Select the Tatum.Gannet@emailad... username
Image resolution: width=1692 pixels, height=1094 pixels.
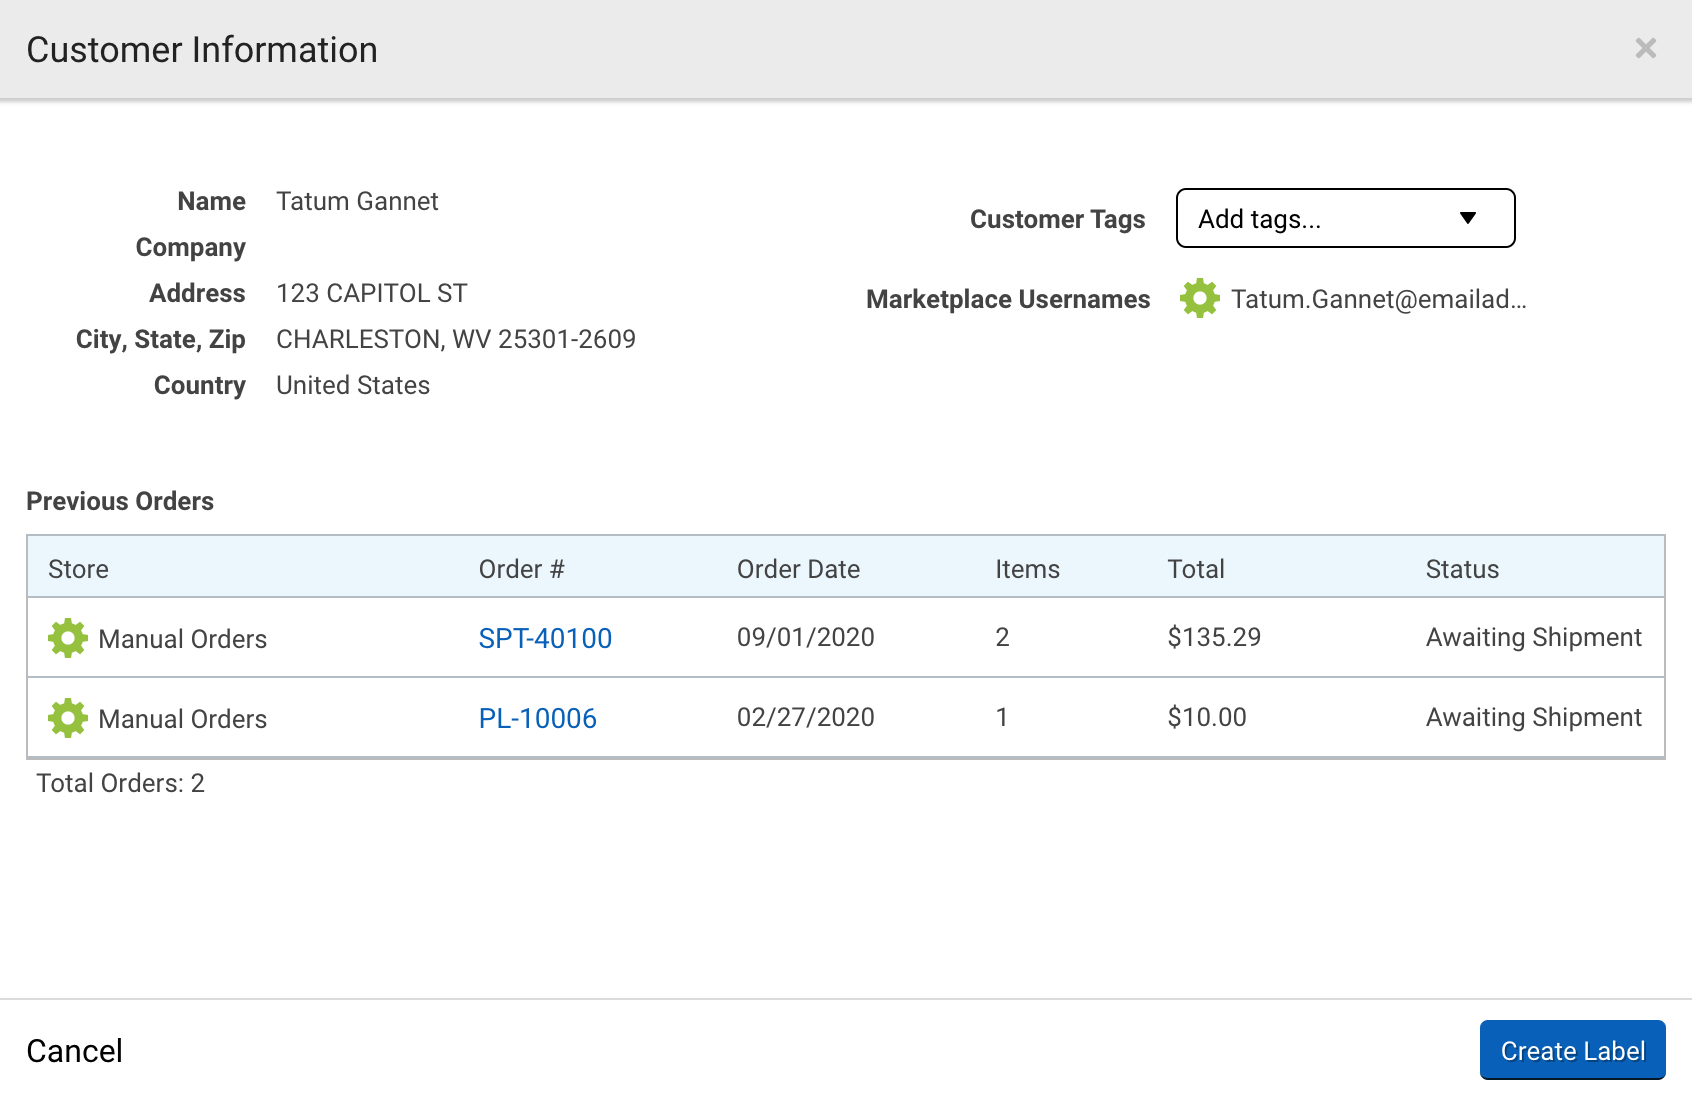(1378, 299)
